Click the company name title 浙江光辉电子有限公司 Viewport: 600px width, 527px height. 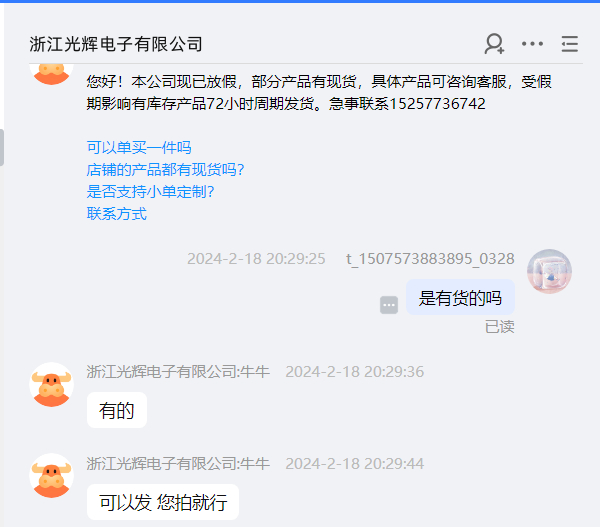tap(116, 44)
